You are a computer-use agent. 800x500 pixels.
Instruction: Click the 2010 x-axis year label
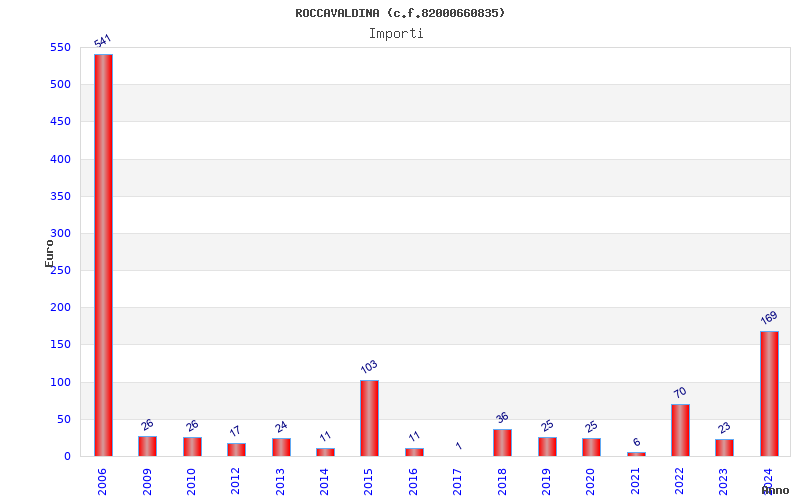pos(191,482)
